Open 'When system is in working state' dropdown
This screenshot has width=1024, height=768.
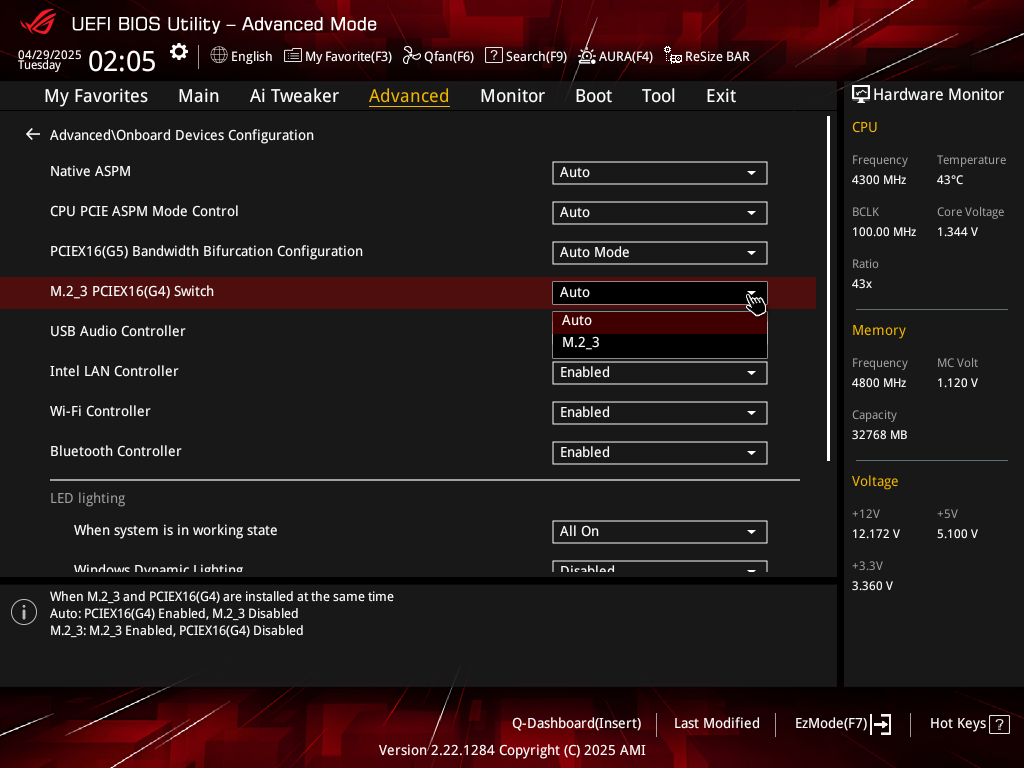660,532
